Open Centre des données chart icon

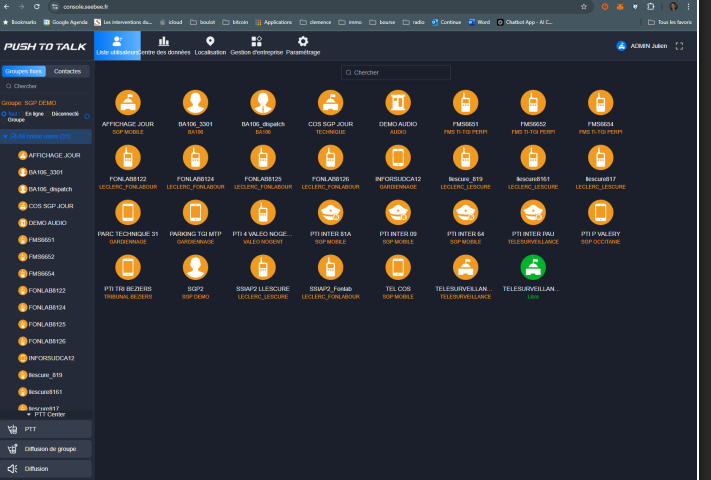[164, 41]
